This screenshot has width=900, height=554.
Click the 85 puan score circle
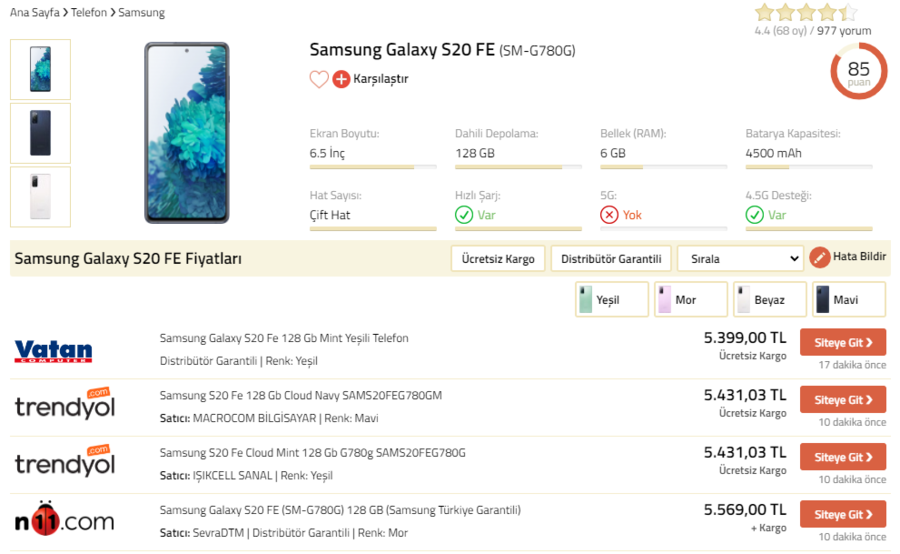pos(858,71)
